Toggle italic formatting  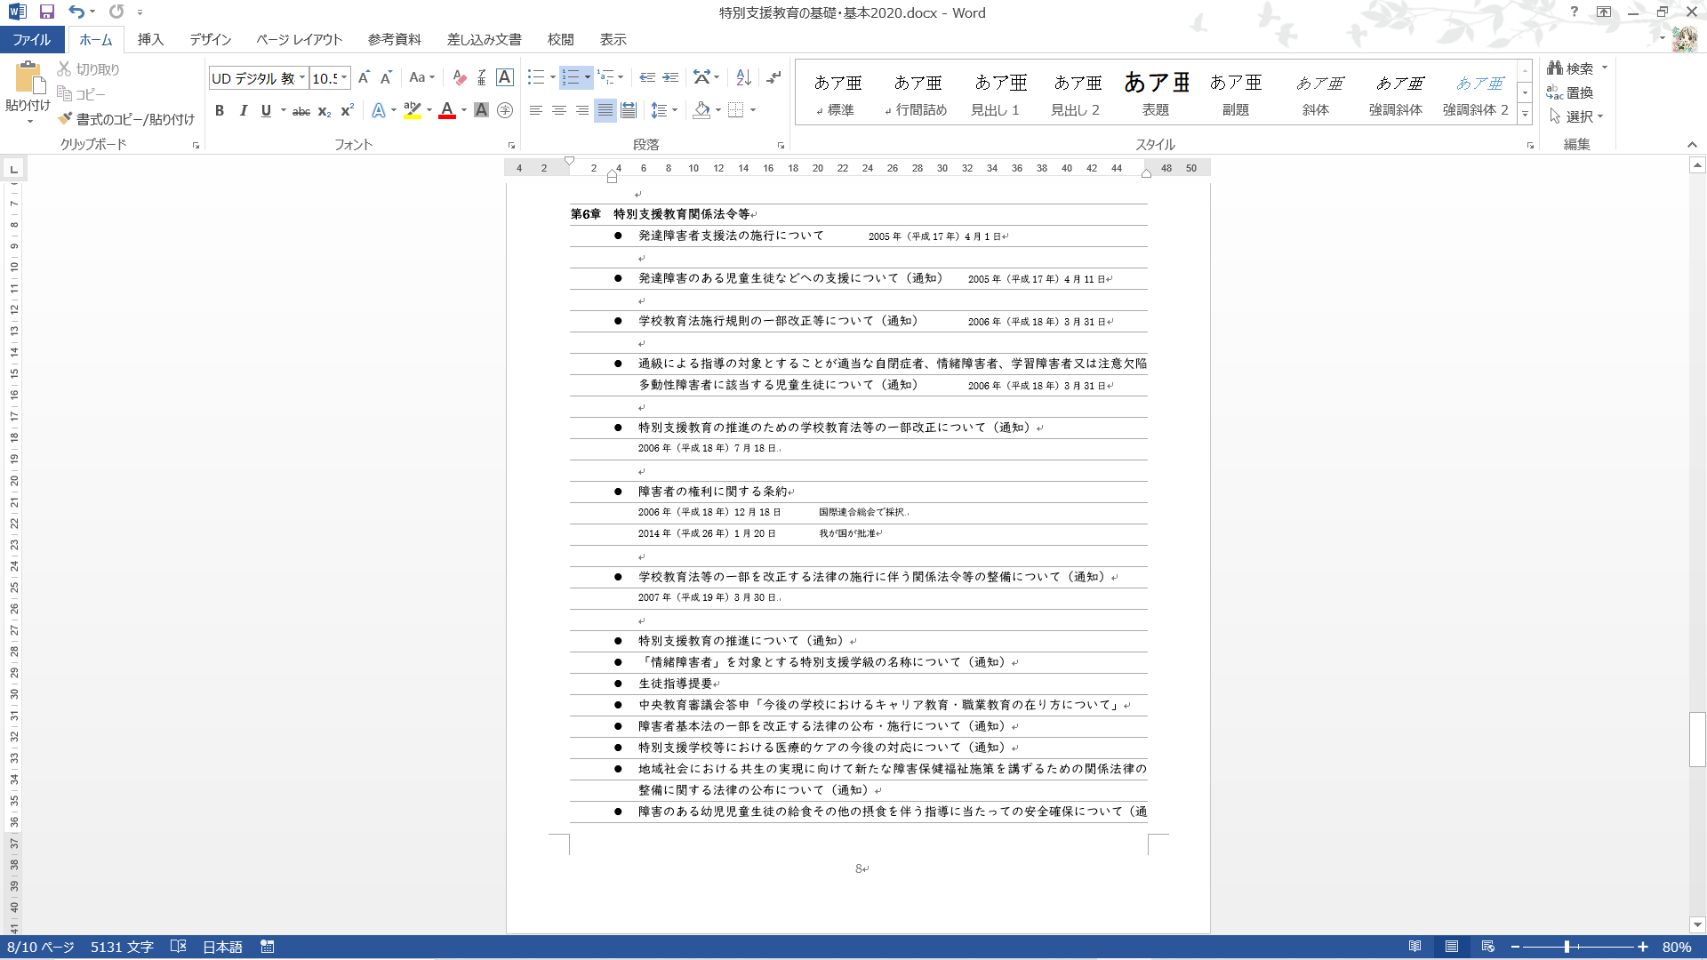[x=243, y=111]
